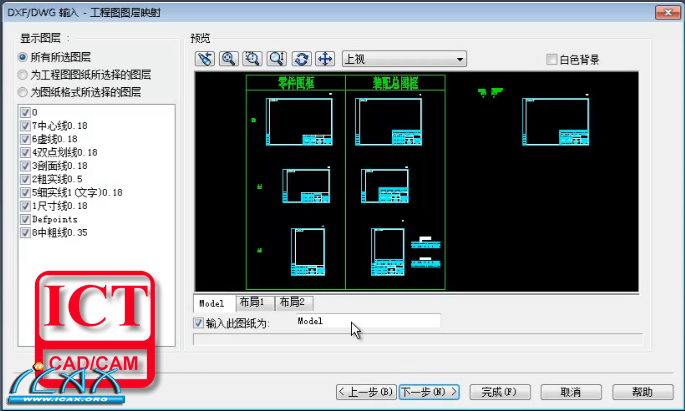Toggle the Defpoints layer checkbox
The height and width of the screenshot is (411, 685).
[25, 219]
